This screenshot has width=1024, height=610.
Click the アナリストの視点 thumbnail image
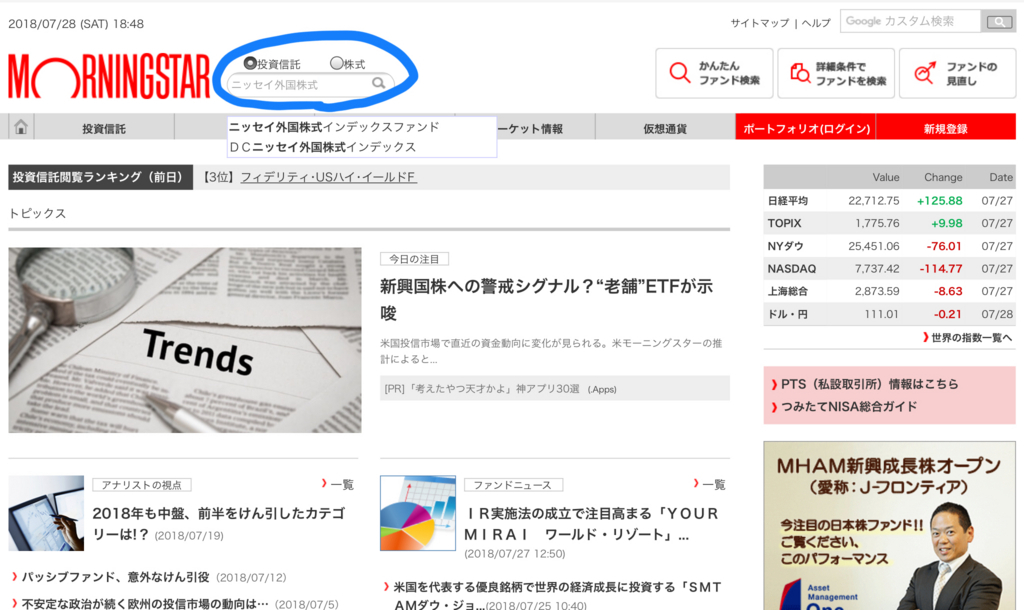46,513
